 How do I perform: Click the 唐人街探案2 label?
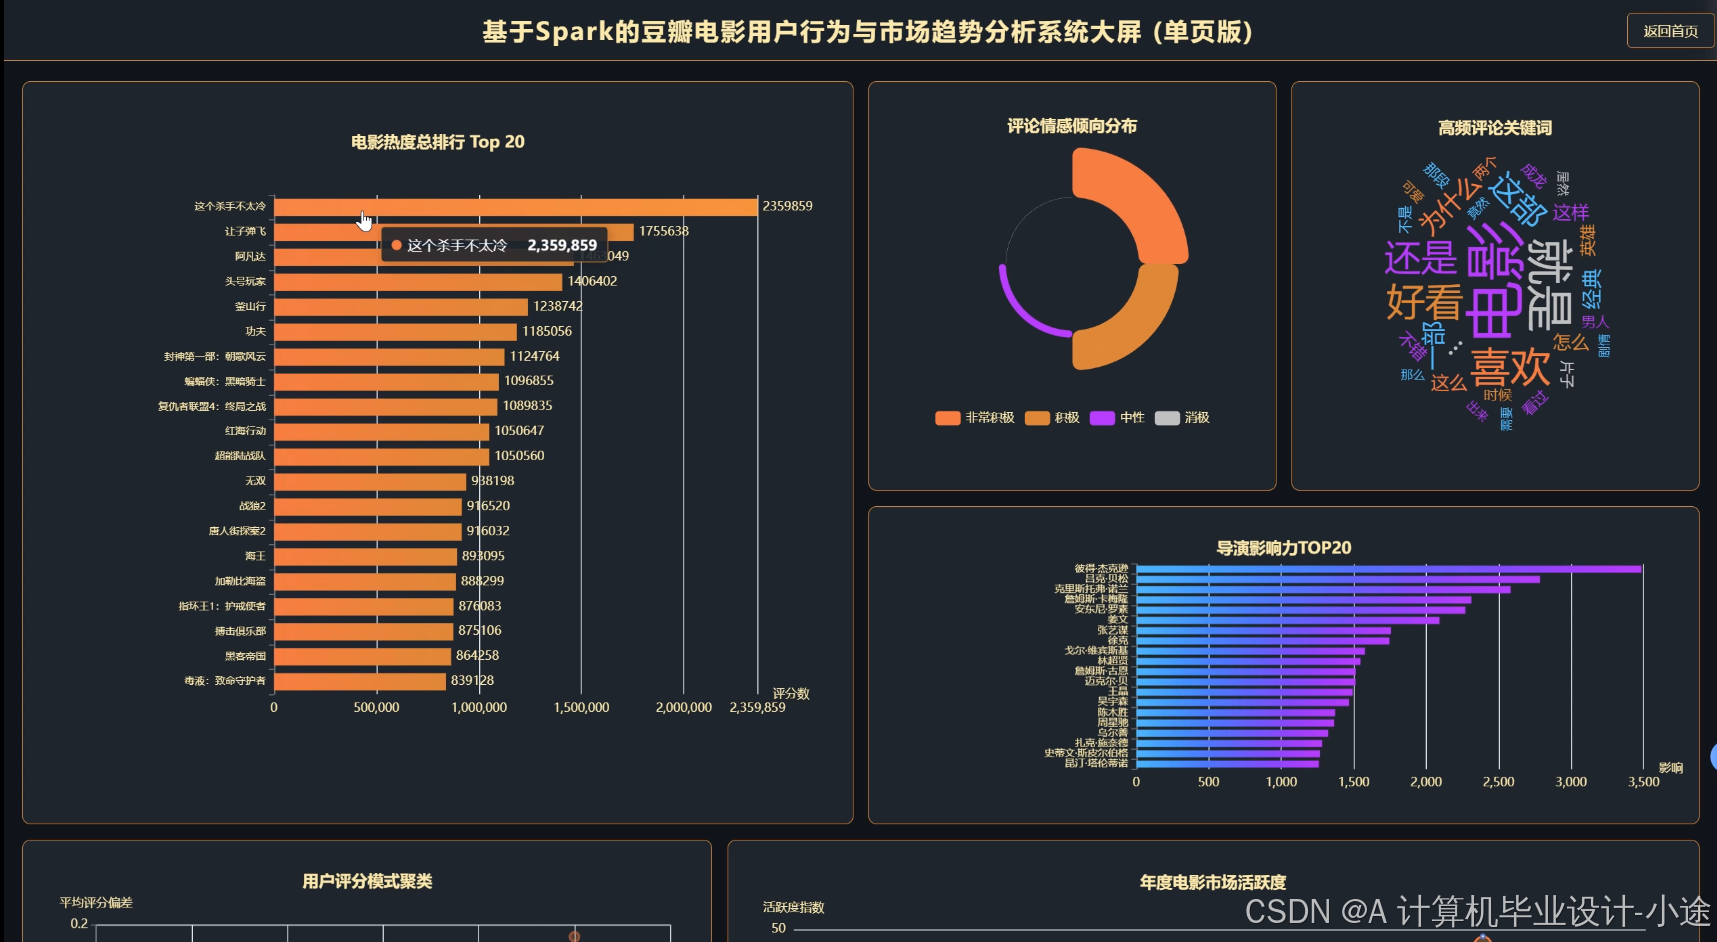(x=237, y=531)
